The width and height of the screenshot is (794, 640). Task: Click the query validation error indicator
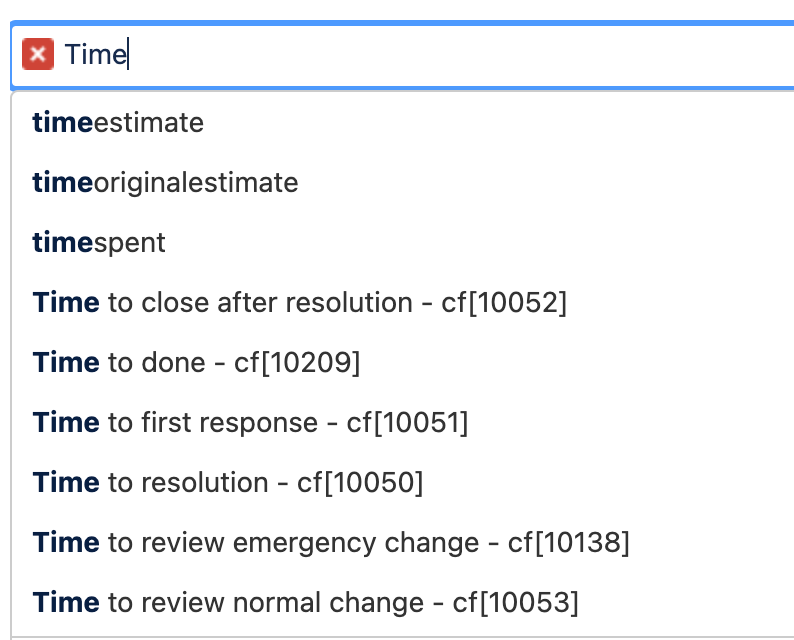click(x=37, y=54)
